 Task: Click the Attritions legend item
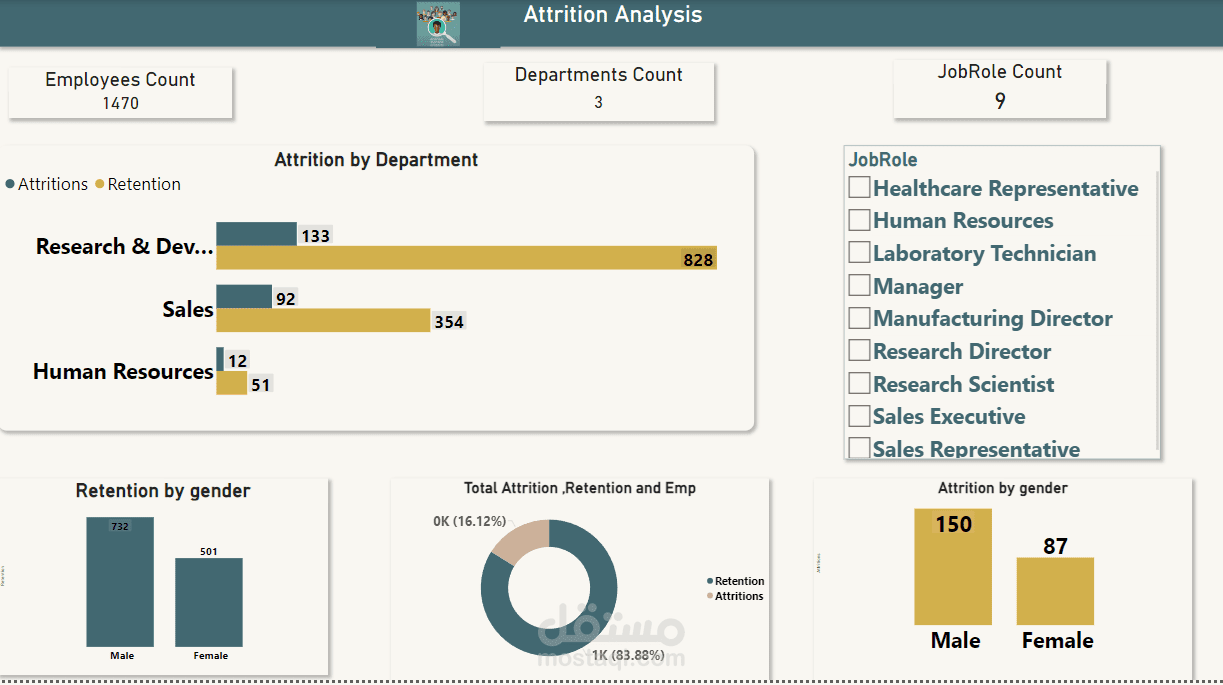[x=45, y=184]
